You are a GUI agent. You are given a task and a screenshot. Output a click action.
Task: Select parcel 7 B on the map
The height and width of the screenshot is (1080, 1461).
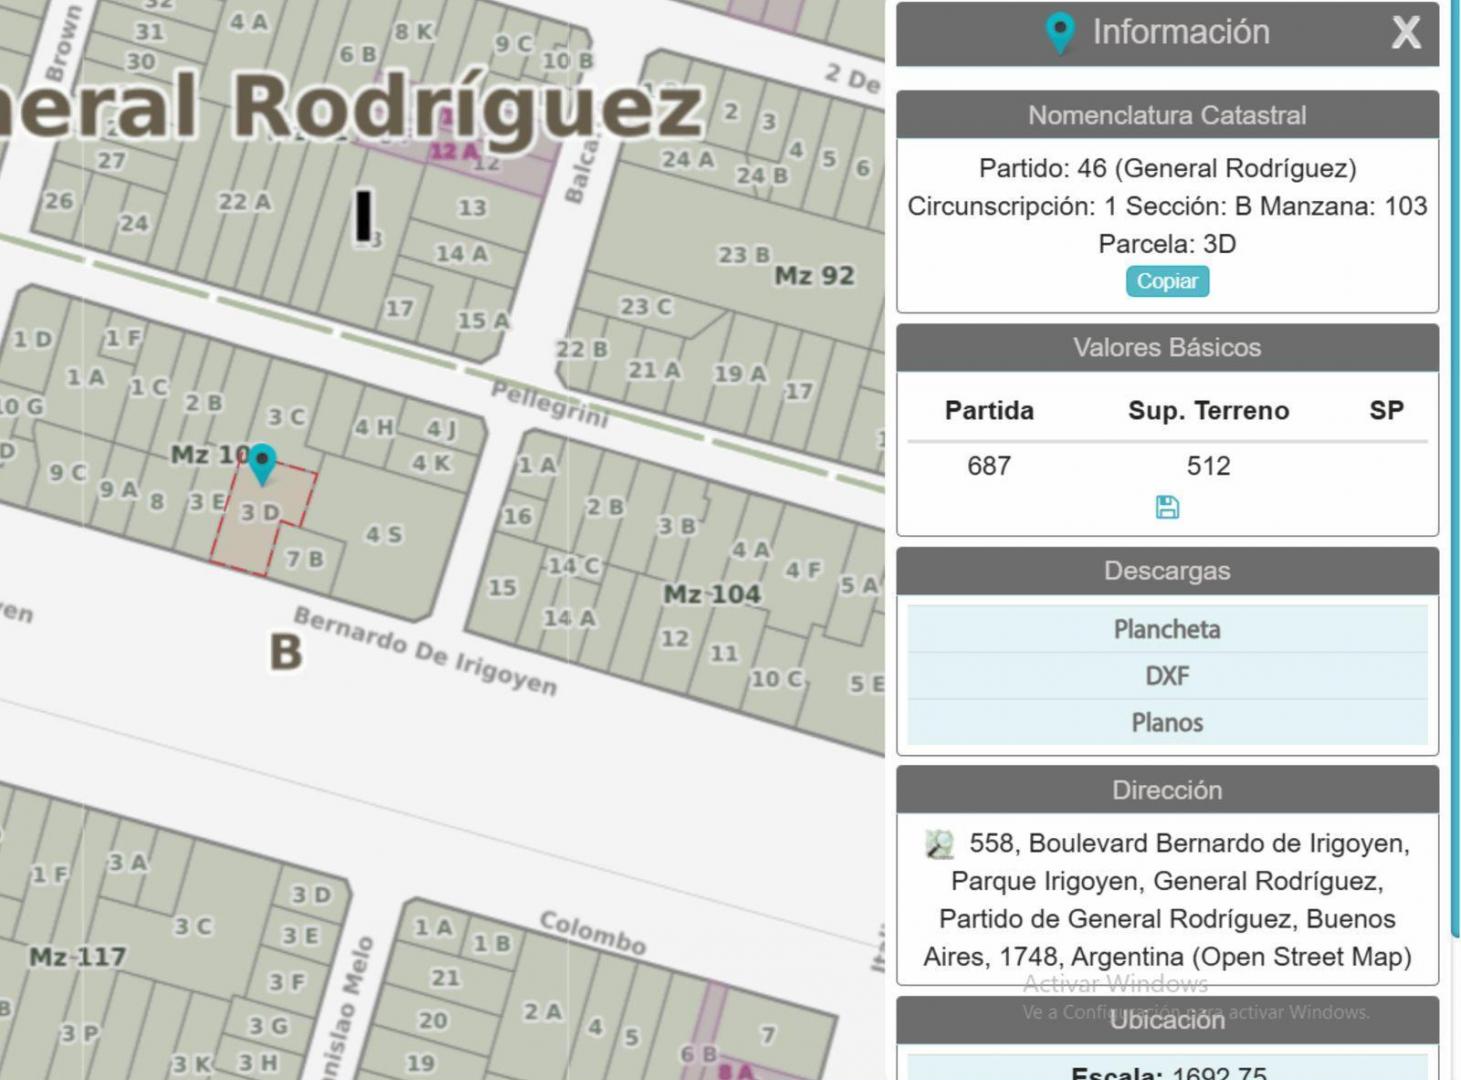[305, 559]
